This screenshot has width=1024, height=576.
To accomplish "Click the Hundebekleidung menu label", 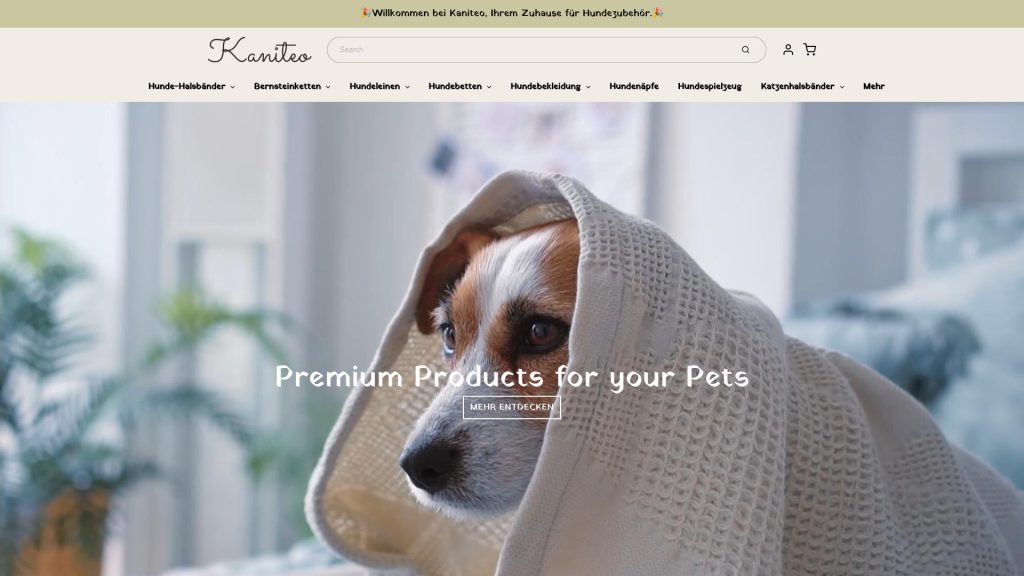I will (x=545, y=86).
